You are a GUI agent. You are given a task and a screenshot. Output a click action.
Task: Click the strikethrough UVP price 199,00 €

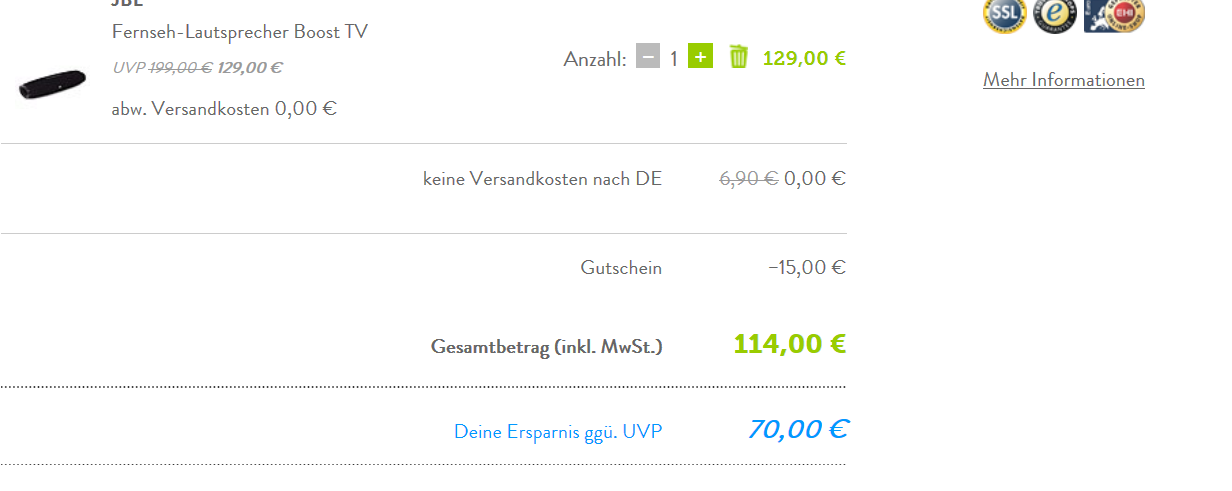pos(180,68)
